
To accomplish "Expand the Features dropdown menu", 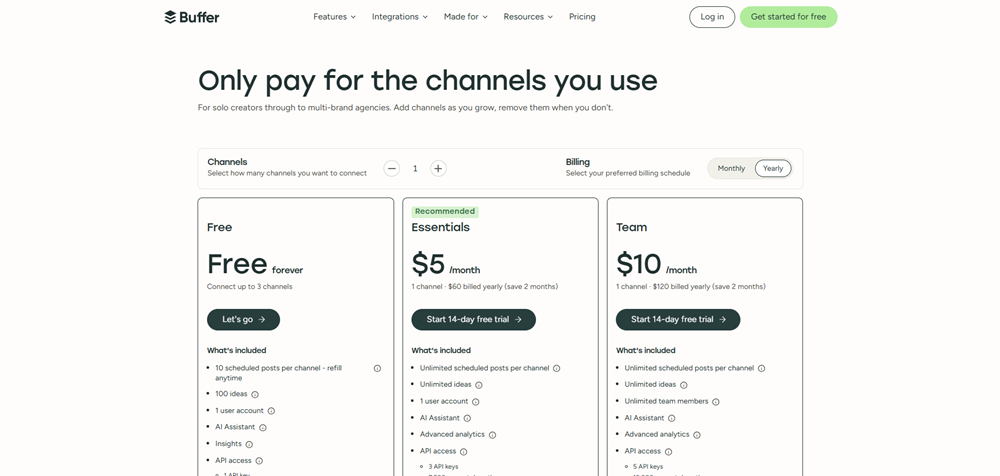I will coord(334,17).
